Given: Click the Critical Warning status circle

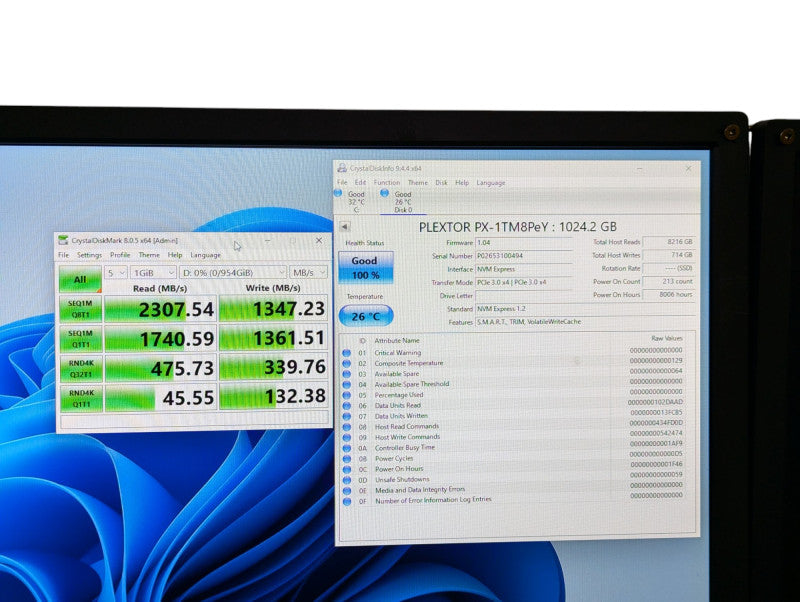Looking at the screenshot, I should click(x=346, y=353).
